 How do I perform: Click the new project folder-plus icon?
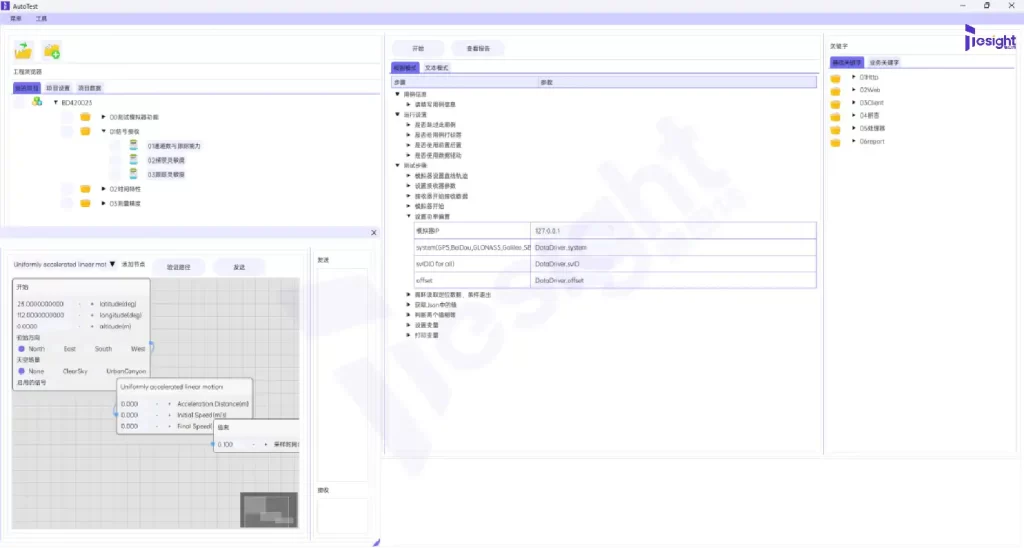click(52, 51)
